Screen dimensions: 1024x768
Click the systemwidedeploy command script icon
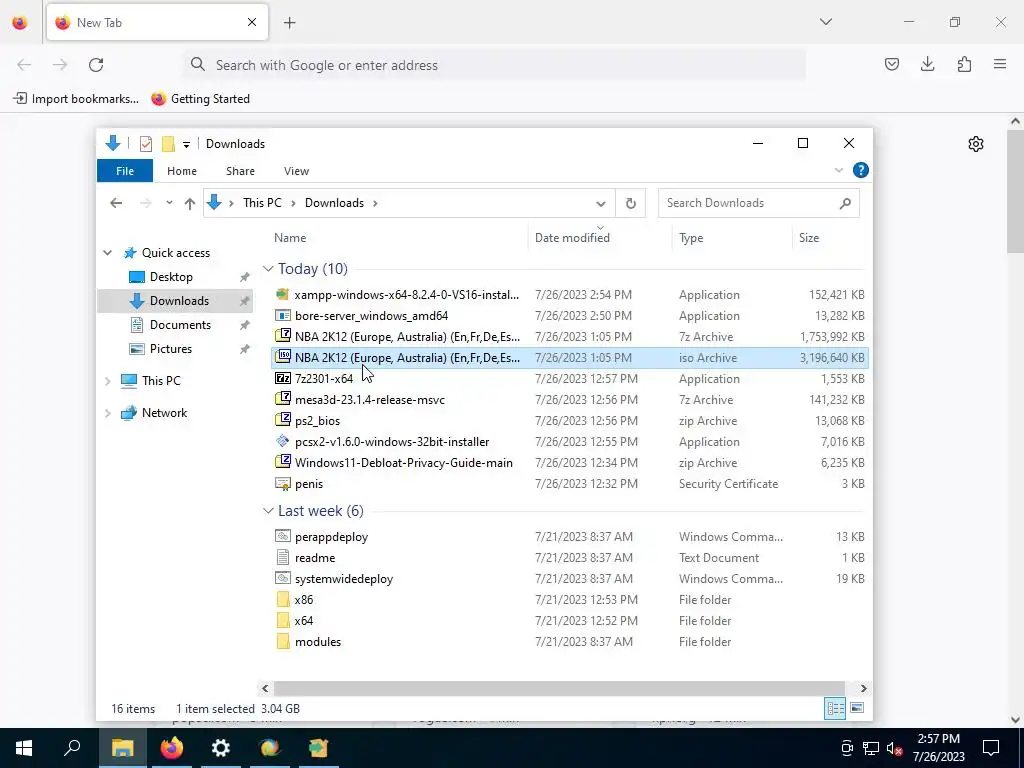pos(282,578)
